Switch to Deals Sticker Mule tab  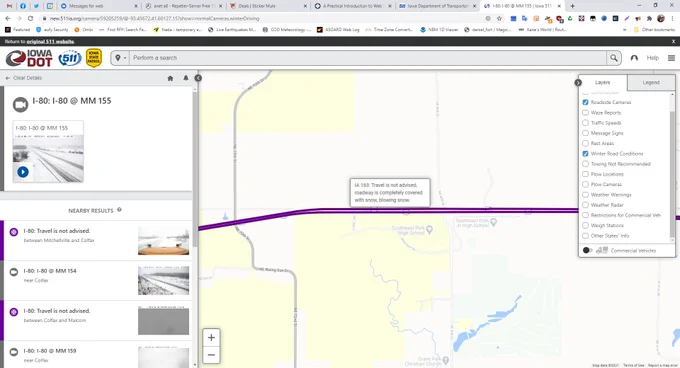(x=268, y=6)
